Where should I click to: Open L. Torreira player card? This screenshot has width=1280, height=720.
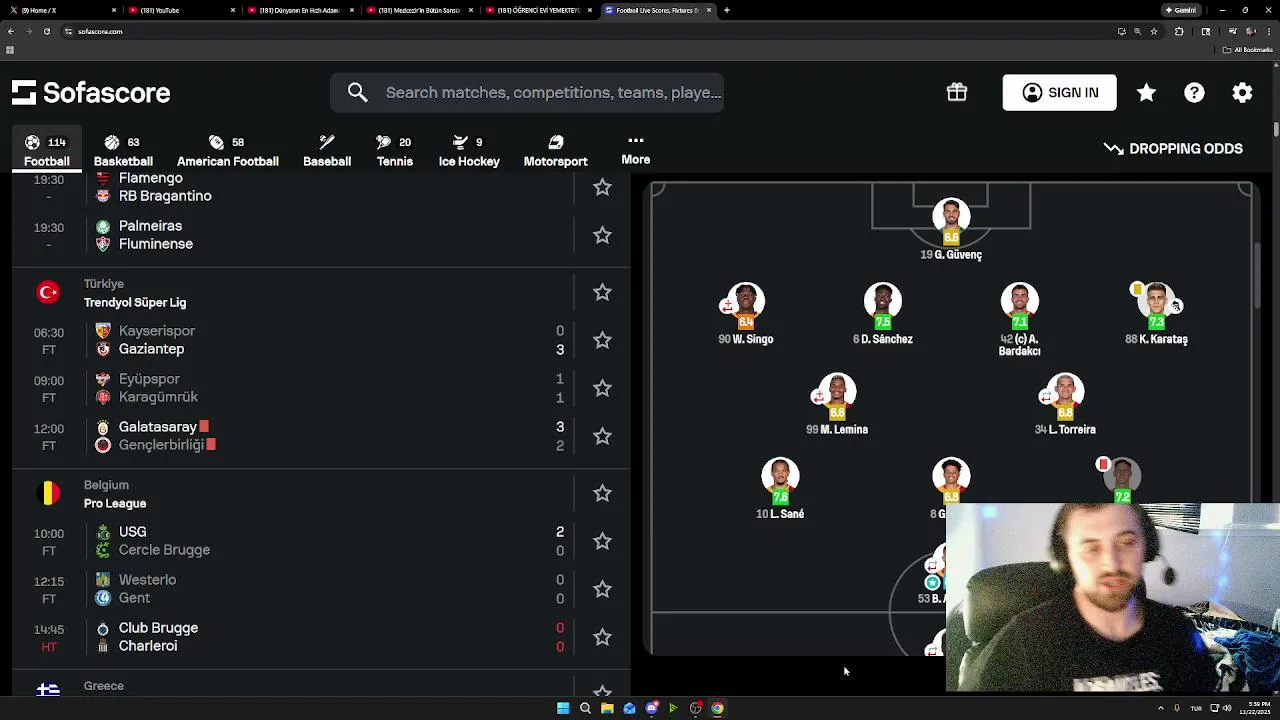(1065, 405)
